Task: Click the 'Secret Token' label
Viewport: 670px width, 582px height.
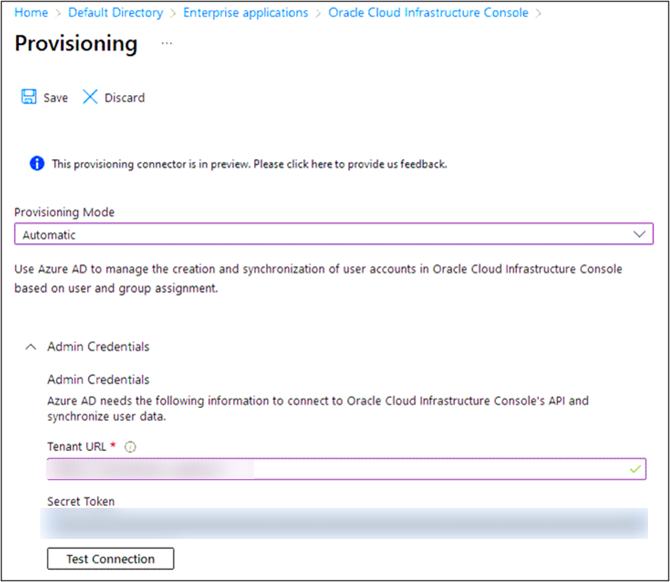Action: [x=81, y=501]
